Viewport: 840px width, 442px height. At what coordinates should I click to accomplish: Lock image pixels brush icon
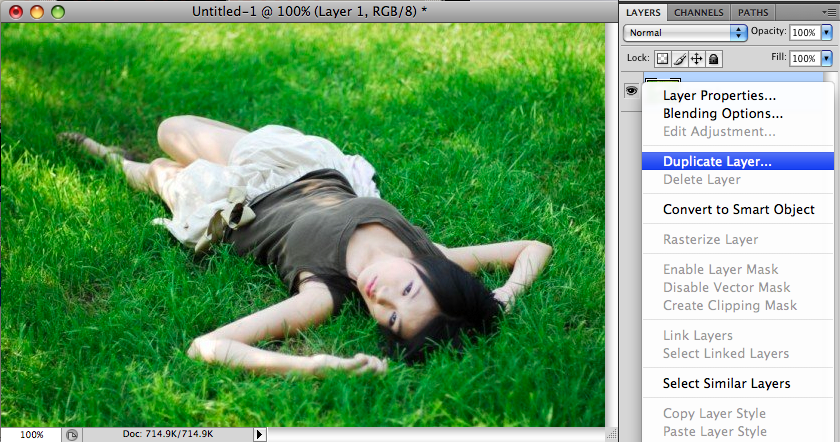(680, 58)
